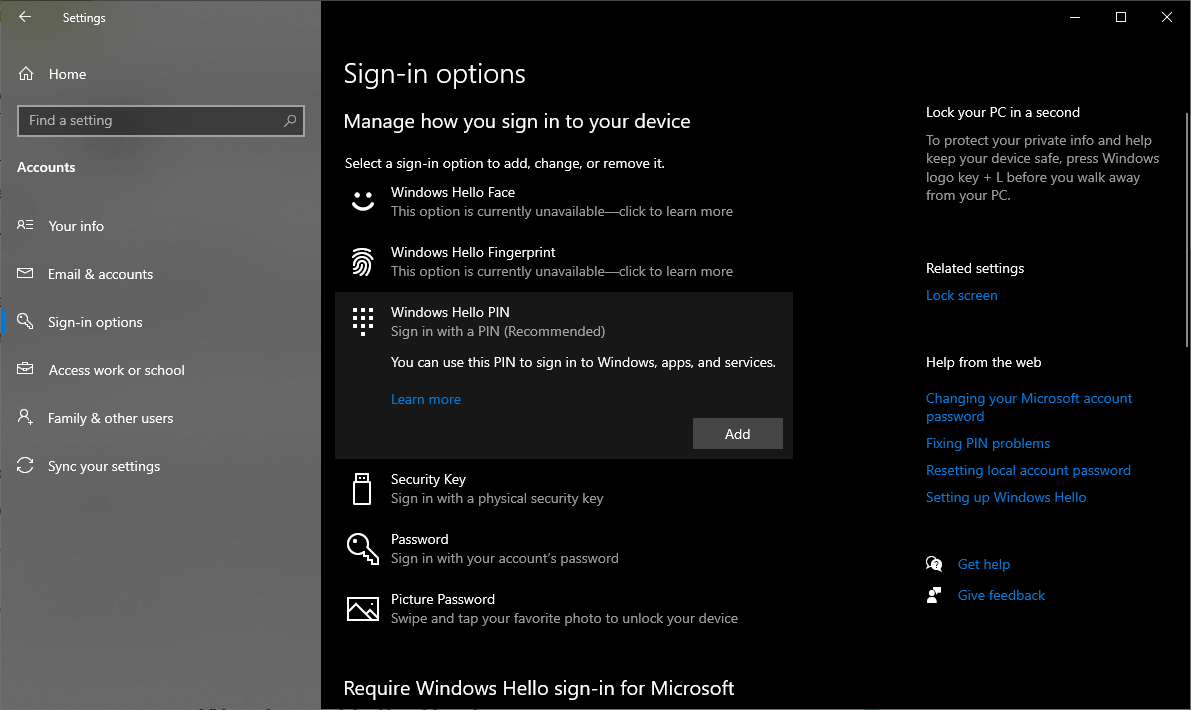Open Access work or school
The width and height of the screenshot is (1191, 710).
click(115, 370)
